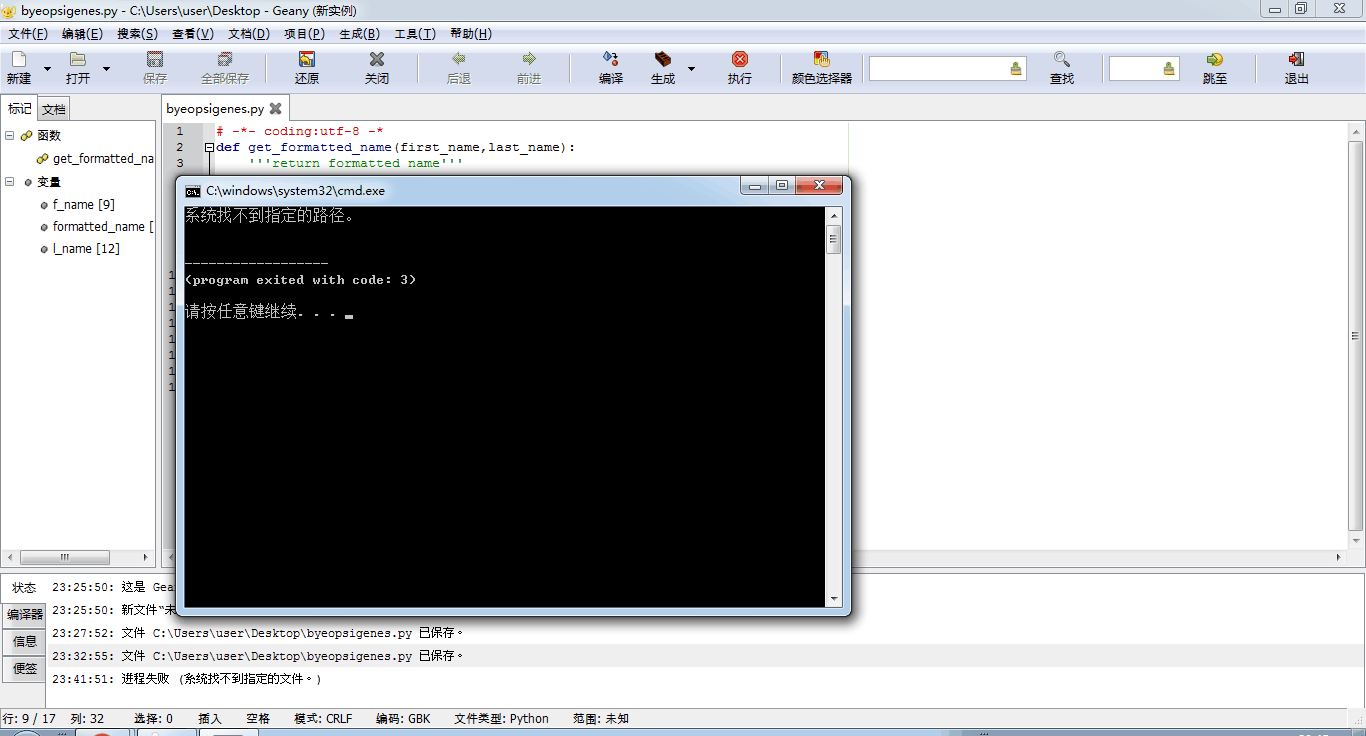Click the 查找 (Find) magnifier icon
The image size is (1366, 736).
click(1061, 60)
